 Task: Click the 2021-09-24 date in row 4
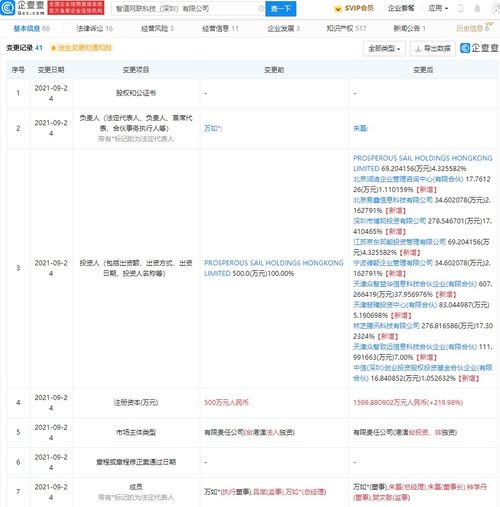(x=51, y=403)
